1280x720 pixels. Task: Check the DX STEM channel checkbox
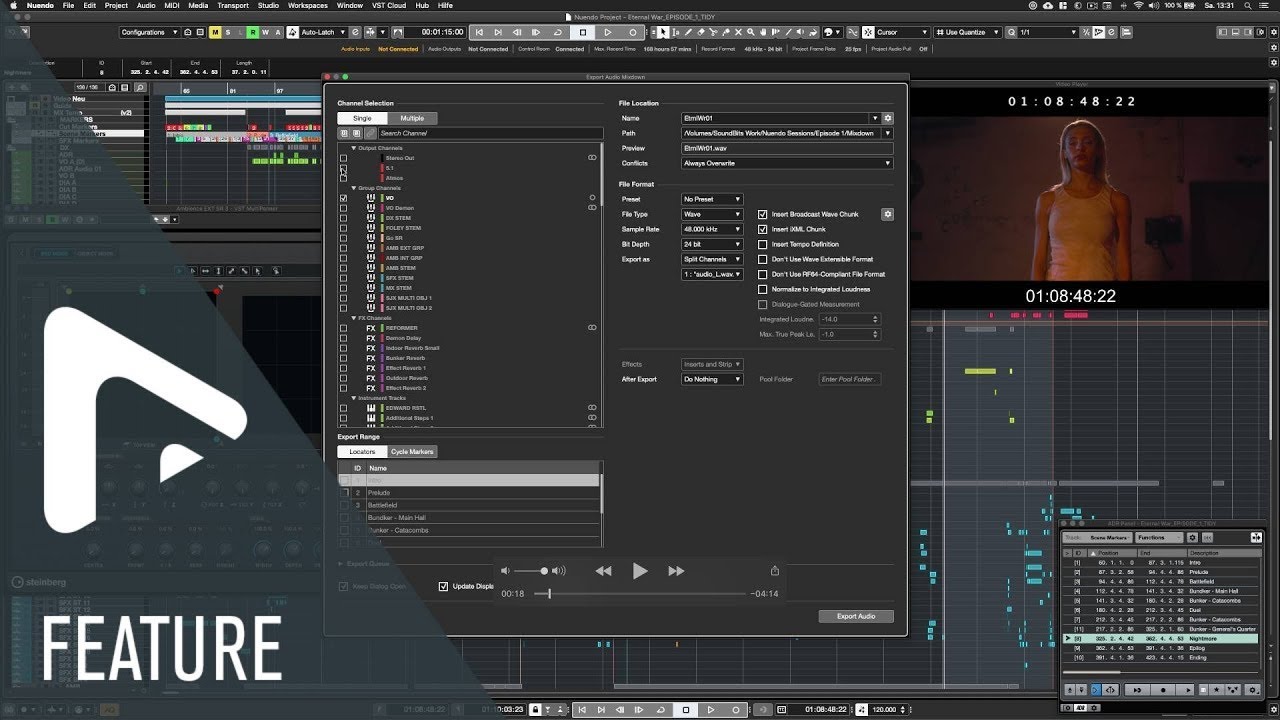344,218
